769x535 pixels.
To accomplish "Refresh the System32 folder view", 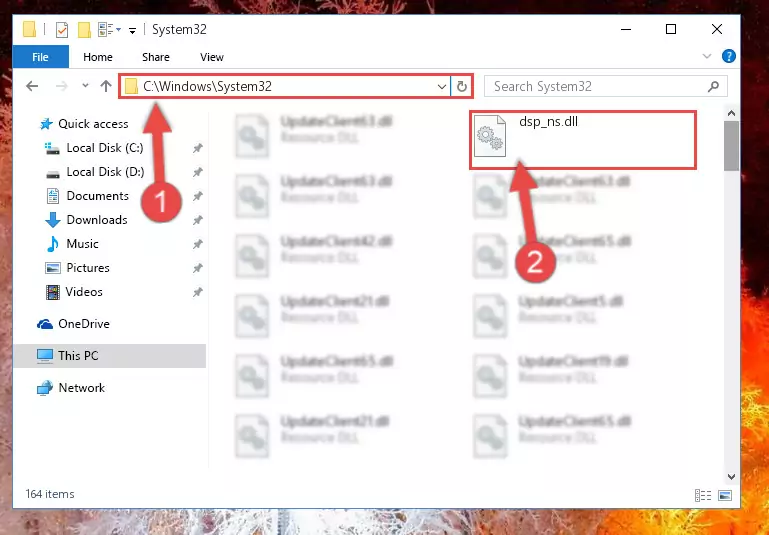I will 461,87.
